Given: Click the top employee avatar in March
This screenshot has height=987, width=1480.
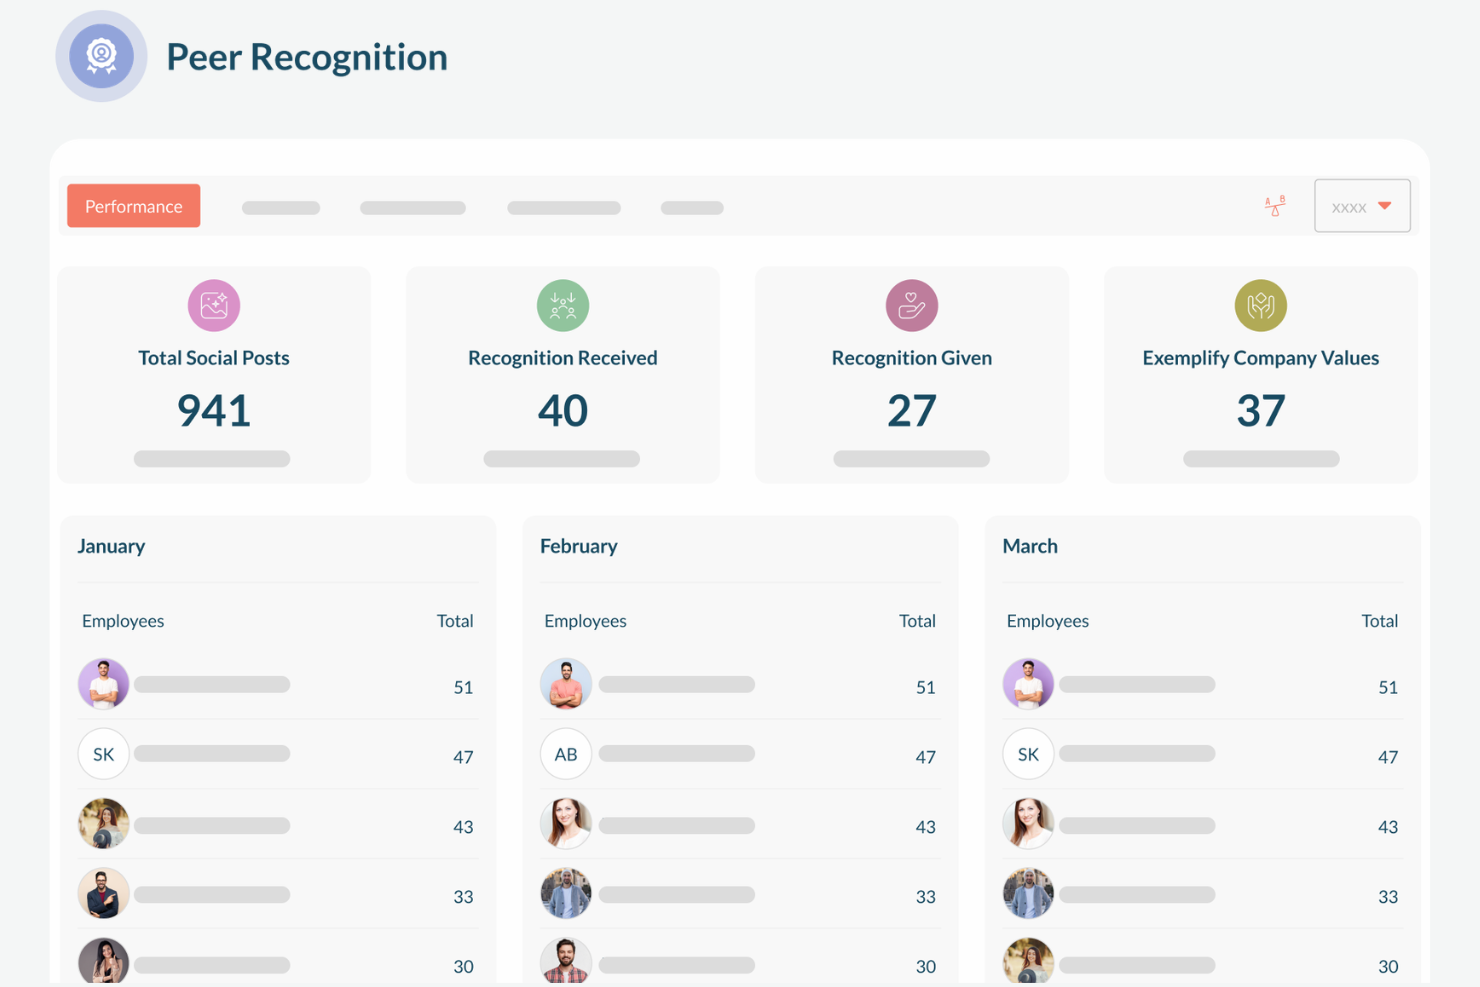Looking at the screenshot, I should 1028,684.
